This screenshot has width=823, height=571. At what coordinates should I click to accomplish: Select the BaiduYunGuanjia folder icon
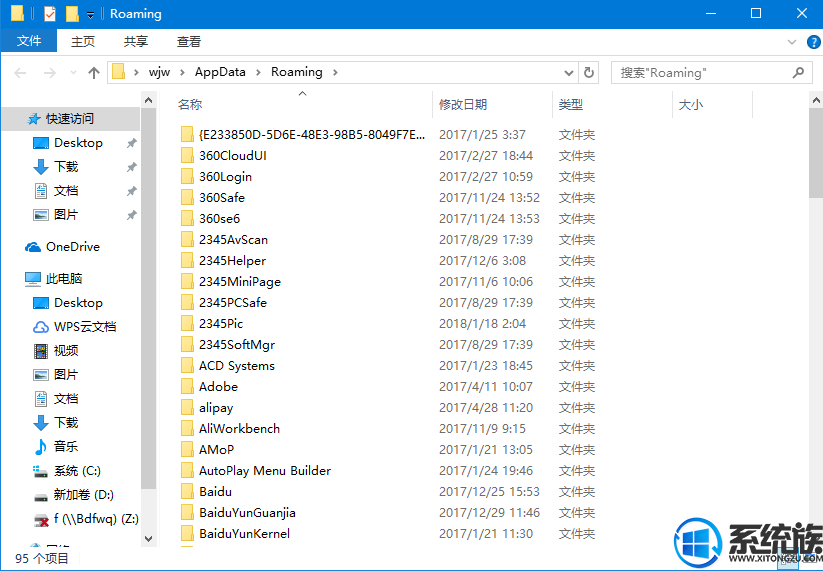[187, 513]
